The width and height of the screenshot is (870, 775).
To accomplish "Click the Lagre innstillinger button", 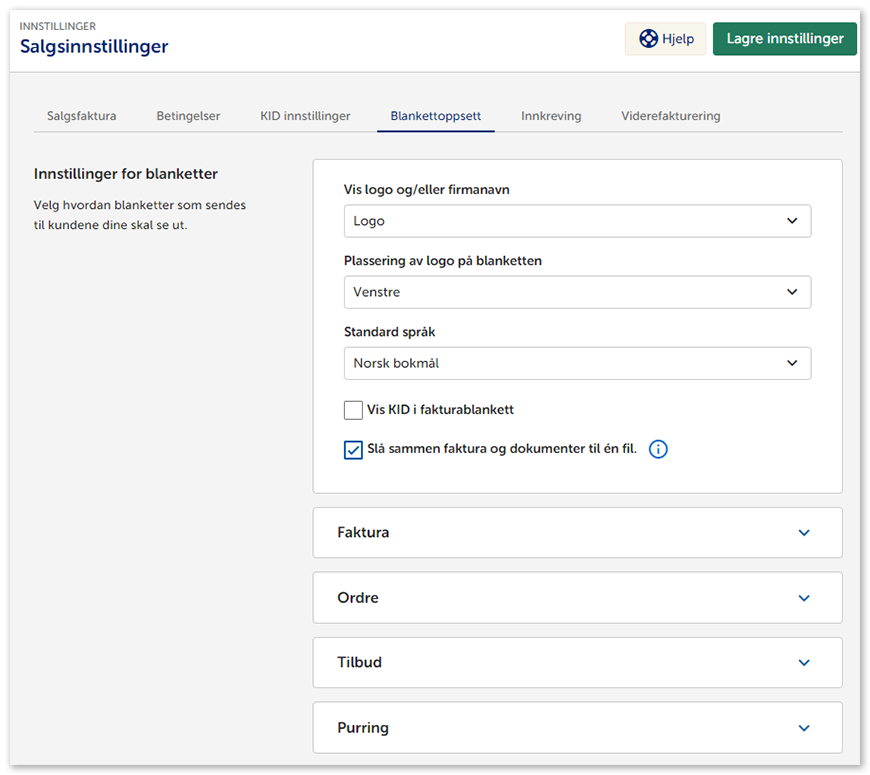I will point(784,39).
